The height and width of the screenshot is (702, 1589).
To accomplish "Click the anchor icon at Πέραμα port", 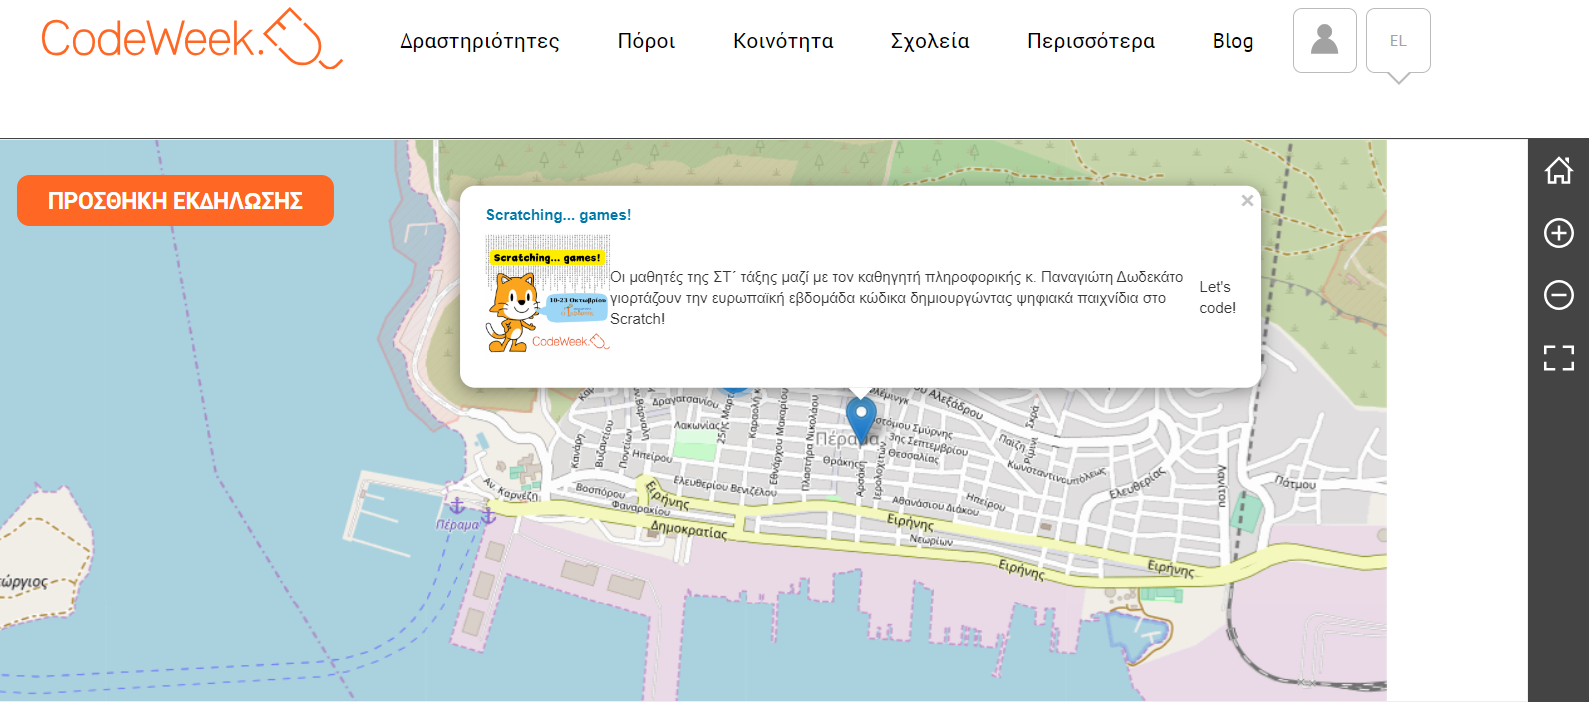I will [x=456, y=506].
